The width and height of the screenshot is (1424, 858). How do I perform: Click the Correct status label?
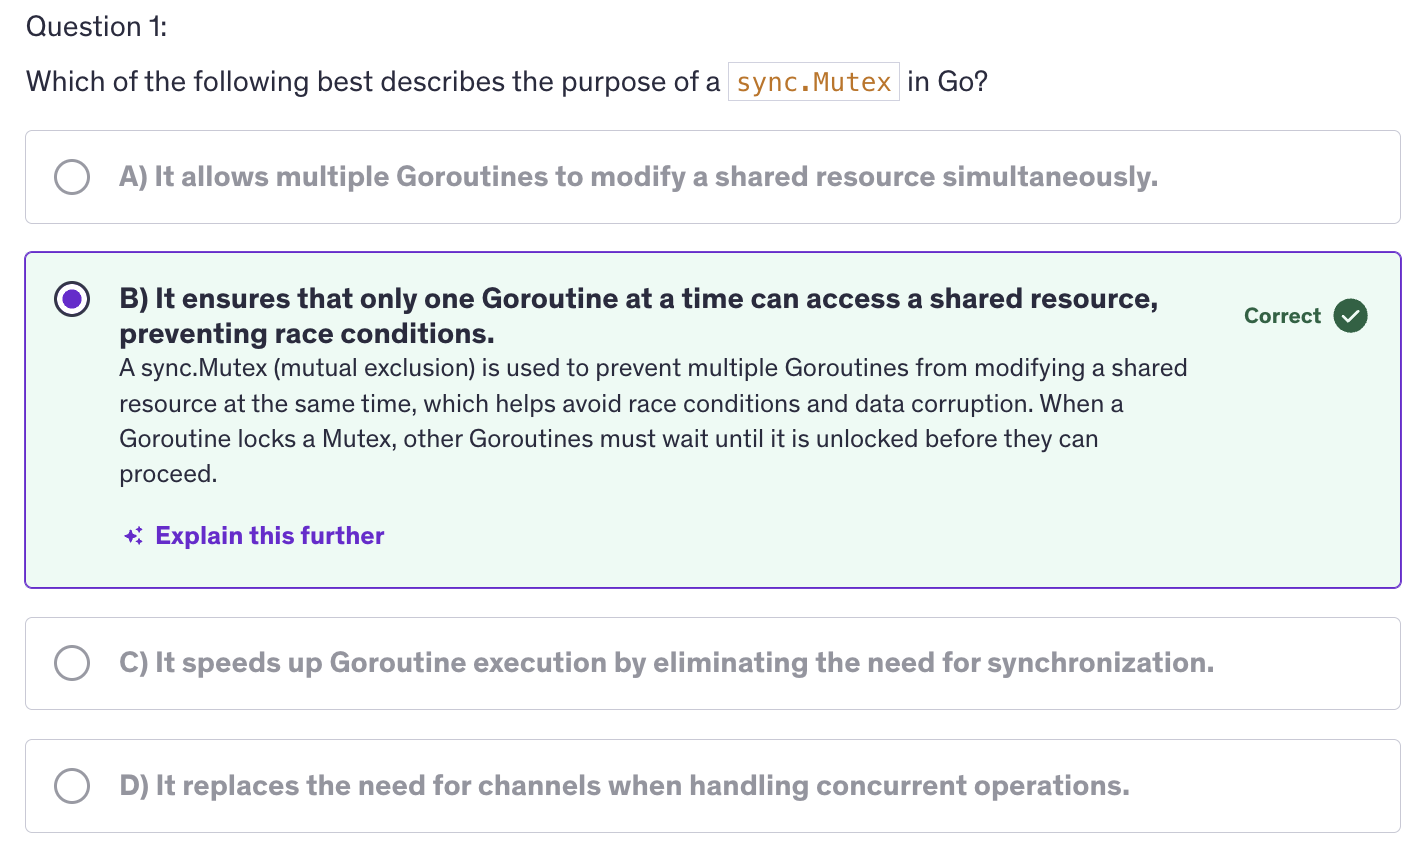pyautogui.click(x=1282, y=316)
